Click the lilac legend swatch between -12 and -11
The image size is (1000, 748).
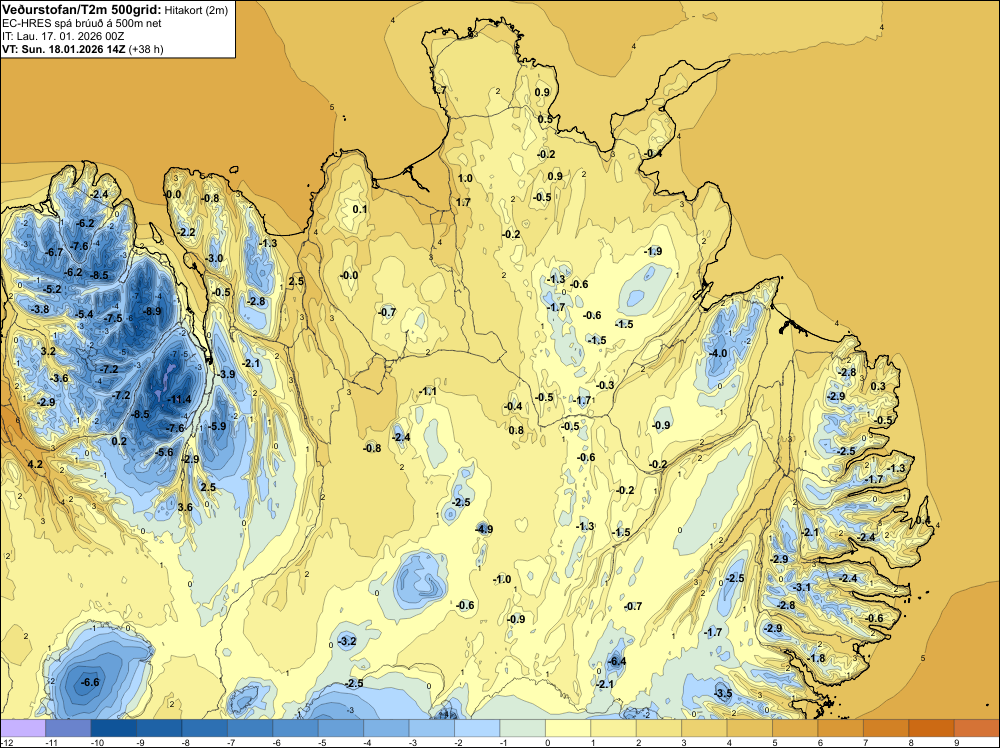click(23, 728)
